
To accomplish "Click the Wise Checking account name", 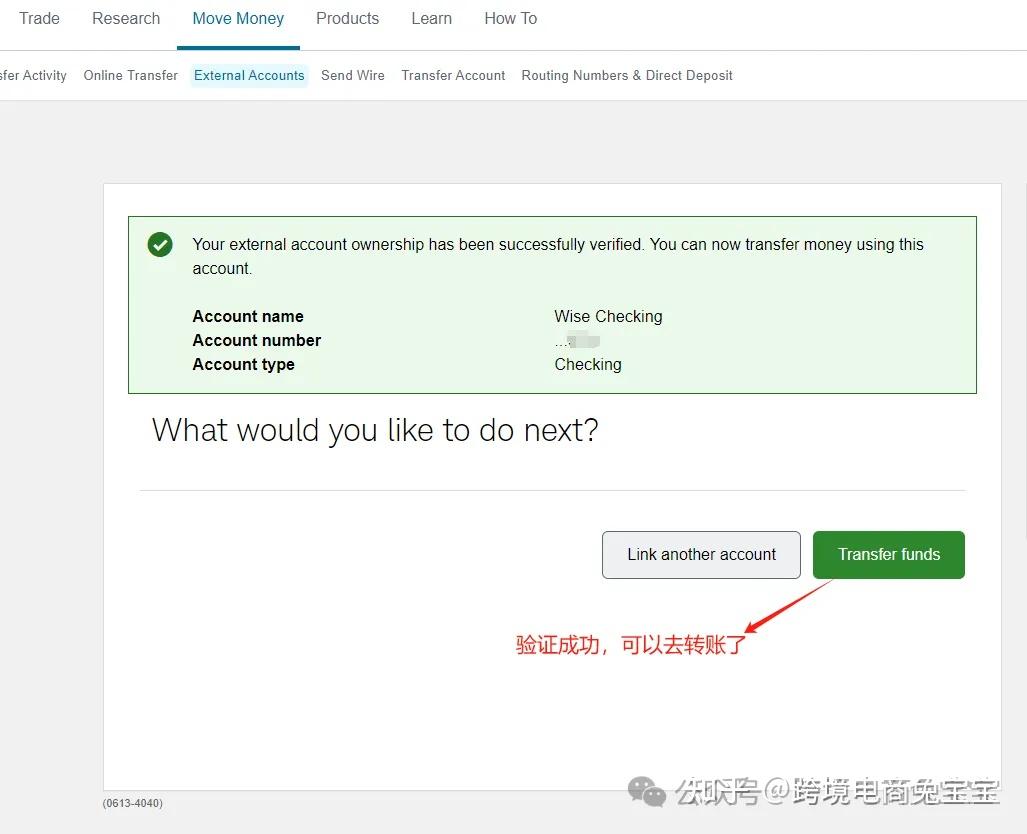I will (607, 316).
